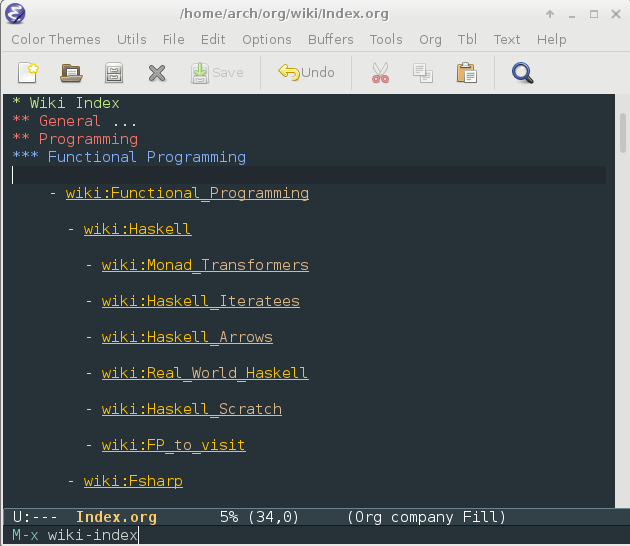Close the Emacs window
The height and width of the screenshot is (546, 630).
pyautogui.click(x=616, y=14)
